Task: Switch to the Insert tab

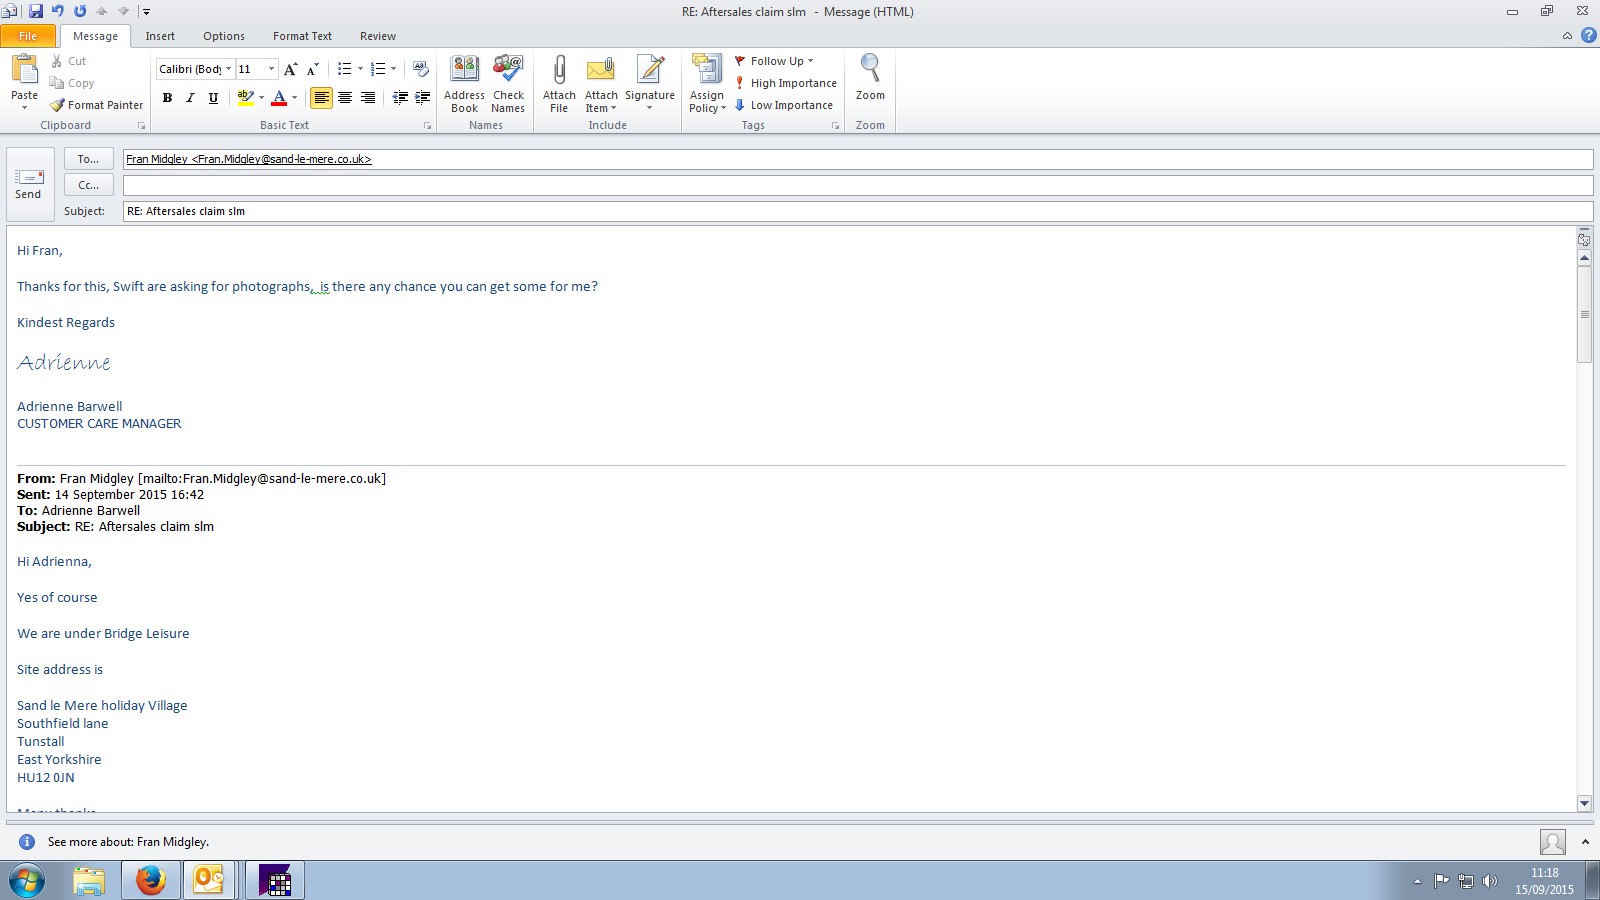Action: [x=160, y=36]
